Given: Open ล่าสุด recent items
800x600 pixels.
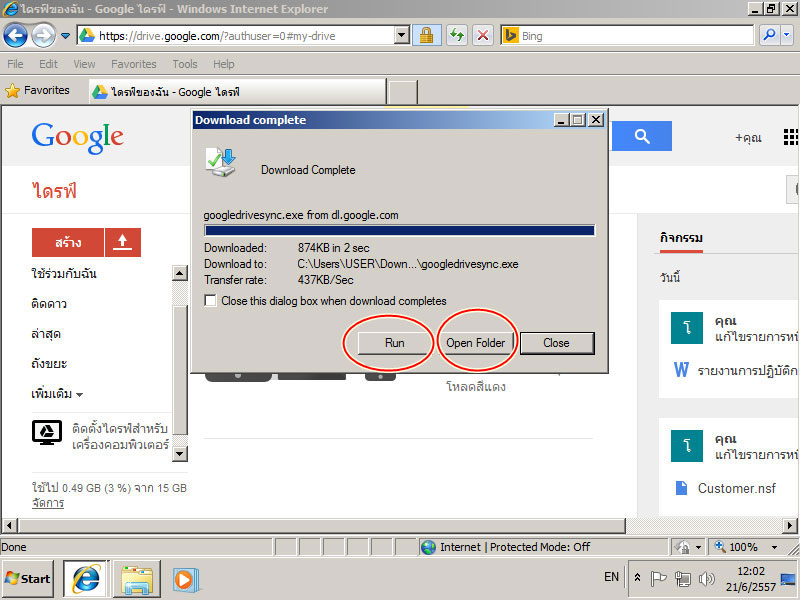Looking at the screenshot, I should click(46, 334).
